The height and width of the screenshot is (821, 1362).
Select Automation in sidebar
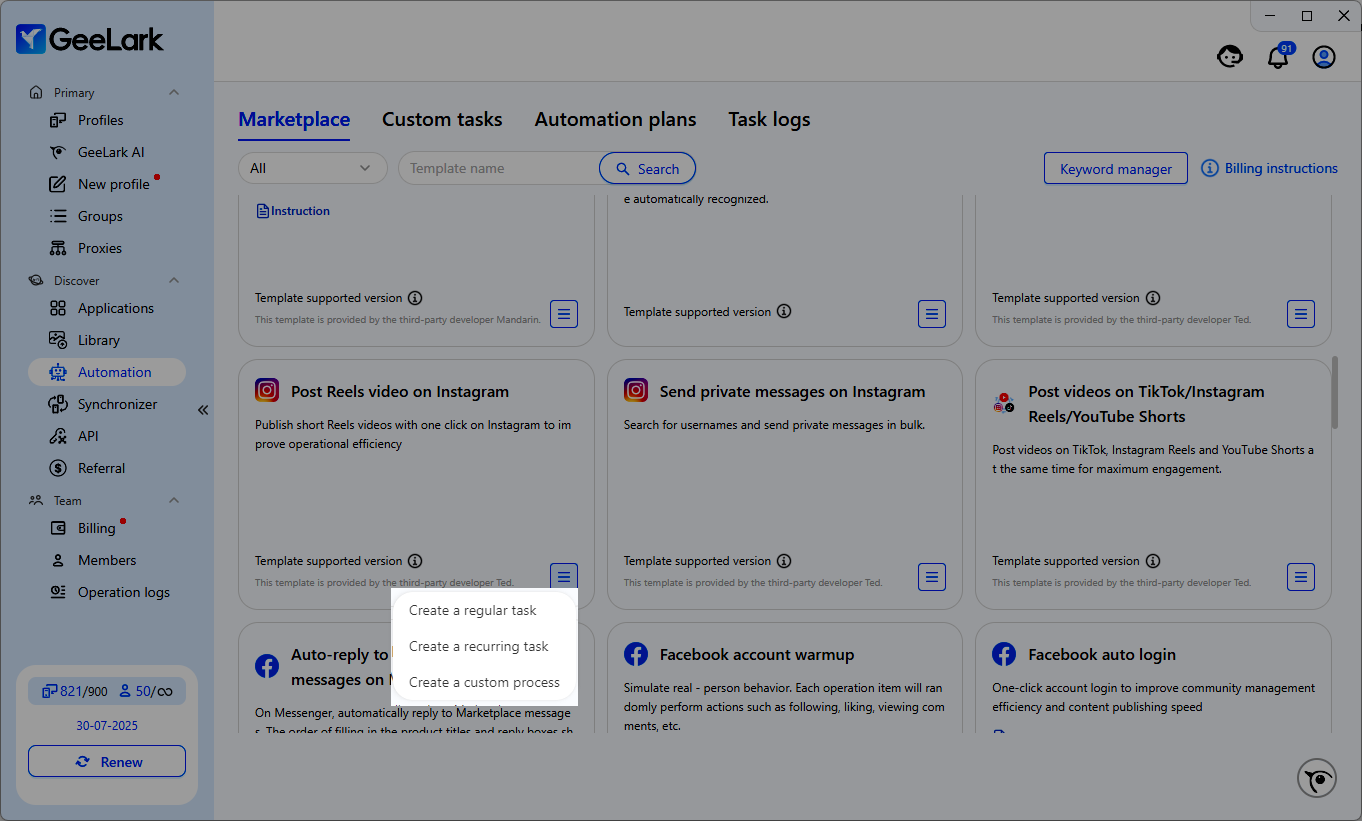(x=107, y=372)
